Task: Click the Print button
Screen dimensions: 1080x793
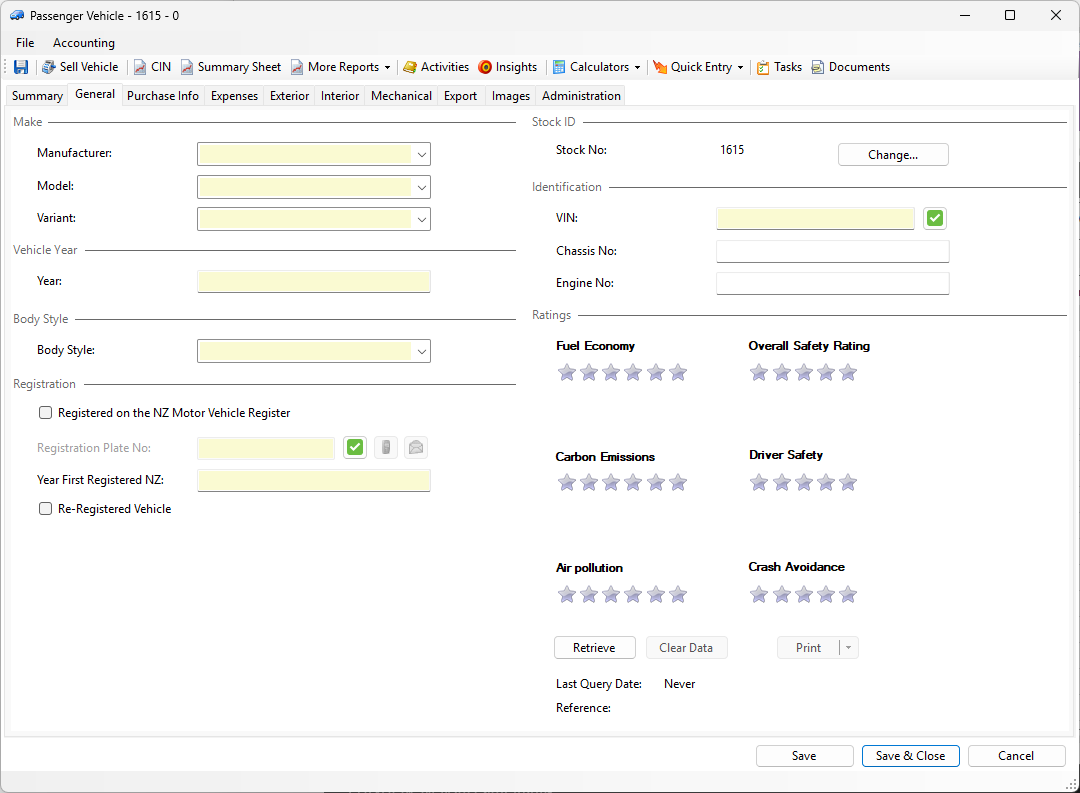Action: click(808, 648)
